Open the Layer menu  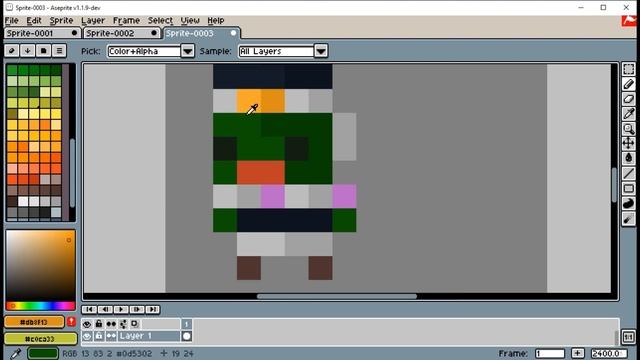[93, 20]
